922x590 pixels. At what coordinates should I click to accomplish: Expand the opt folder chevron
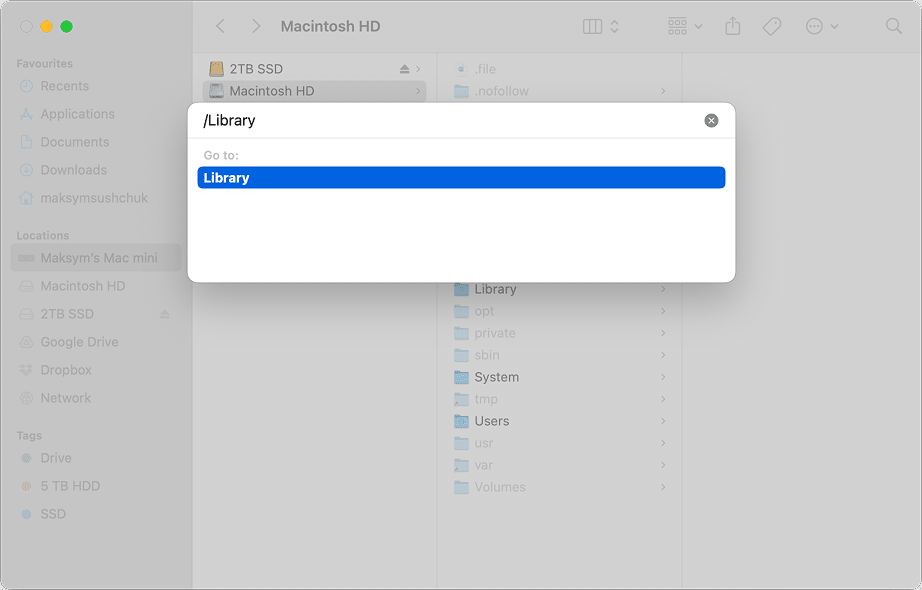pyautogui.click(x=663, y=311)
